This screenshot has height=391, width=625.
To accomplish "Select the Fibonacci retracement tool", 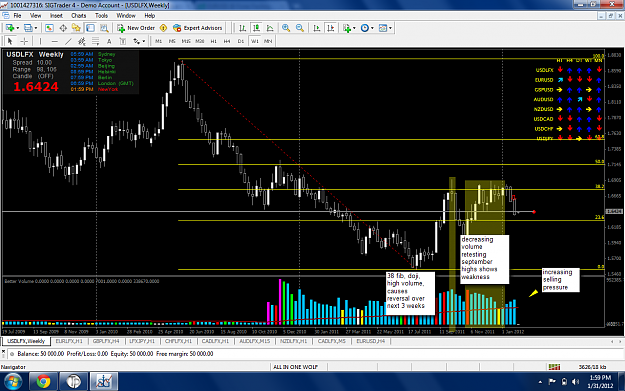I will [95, 41].
